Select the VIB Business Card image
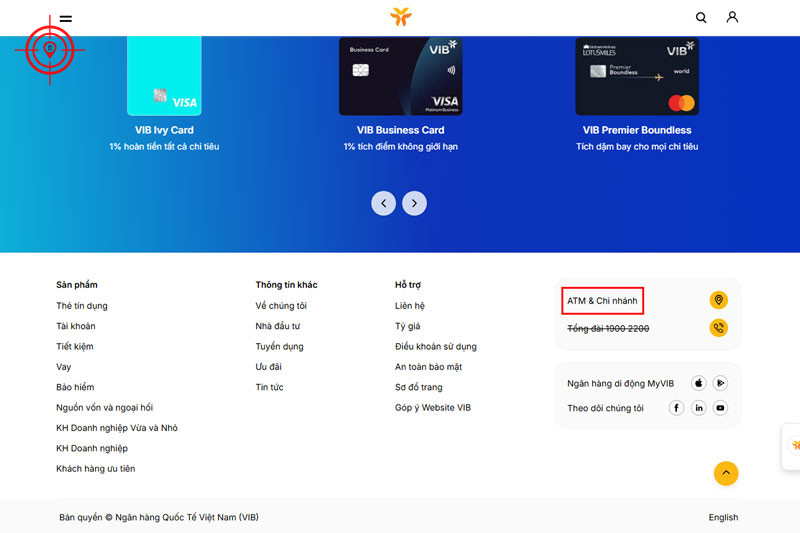The image size is (800, 533). pos(401,76)
